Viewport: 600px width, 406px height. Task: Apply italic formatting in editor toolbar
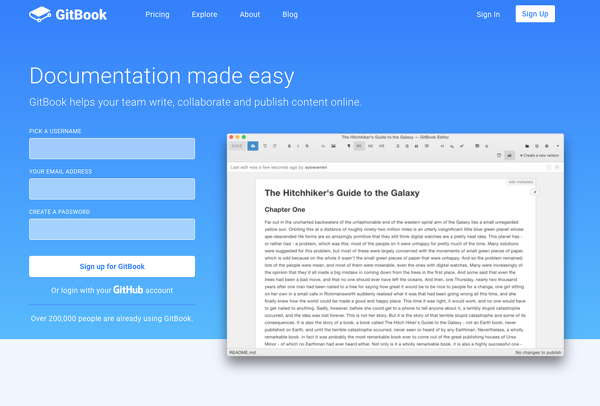tap(298, 146)
